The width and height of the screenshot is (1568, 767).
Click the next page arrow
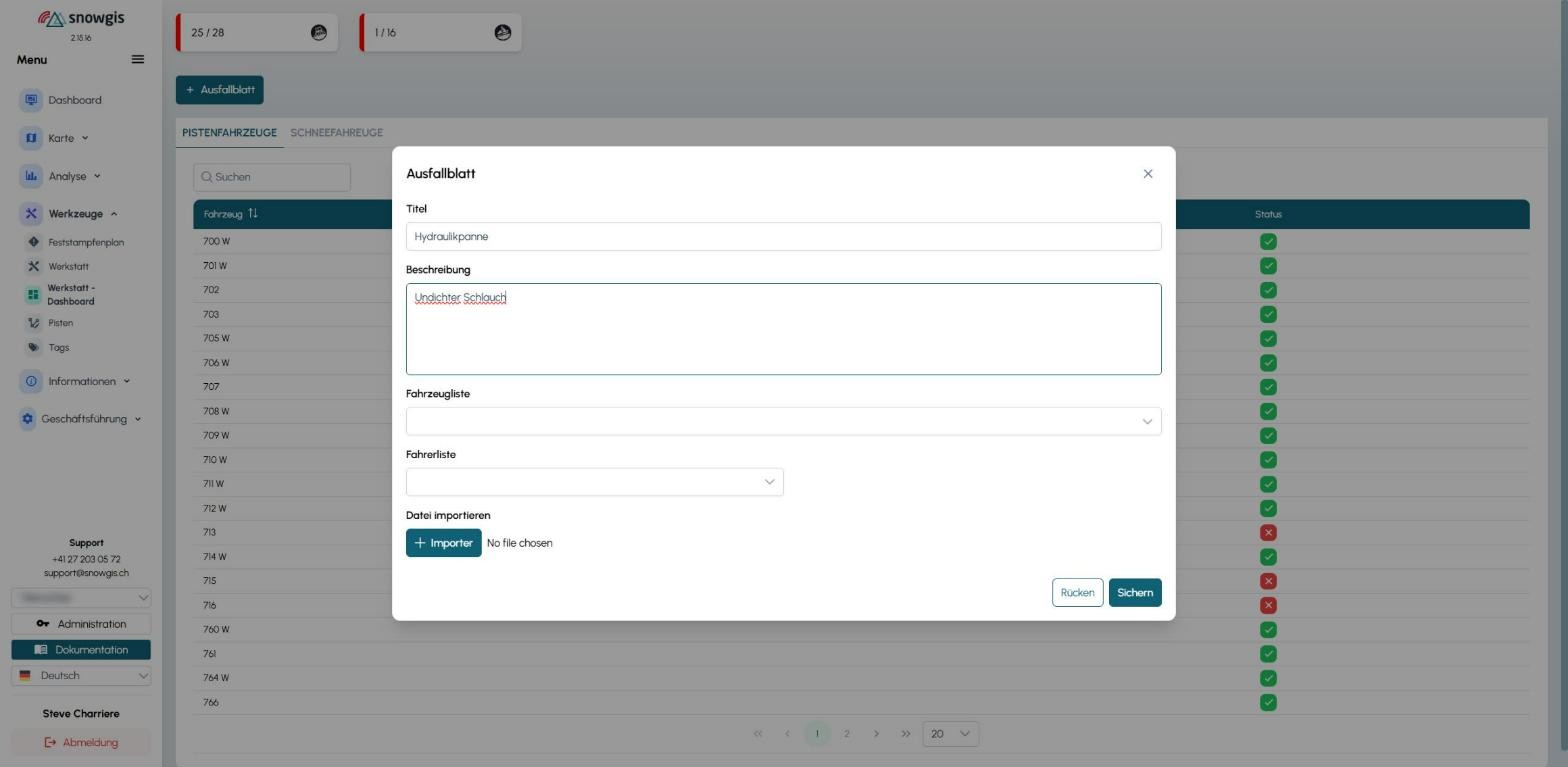876,734
